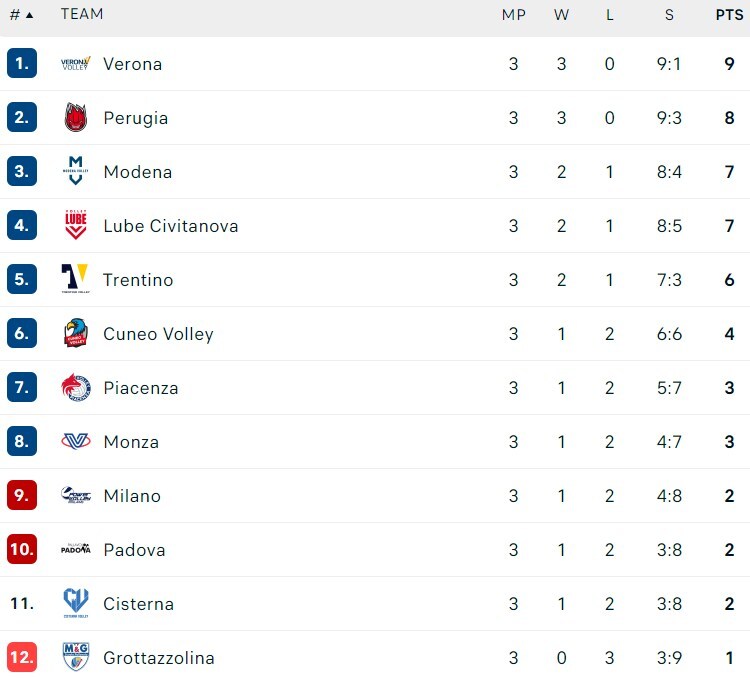Click the Cuneo Volley logo
Screen dimensions: 750x678
(76, 334)
